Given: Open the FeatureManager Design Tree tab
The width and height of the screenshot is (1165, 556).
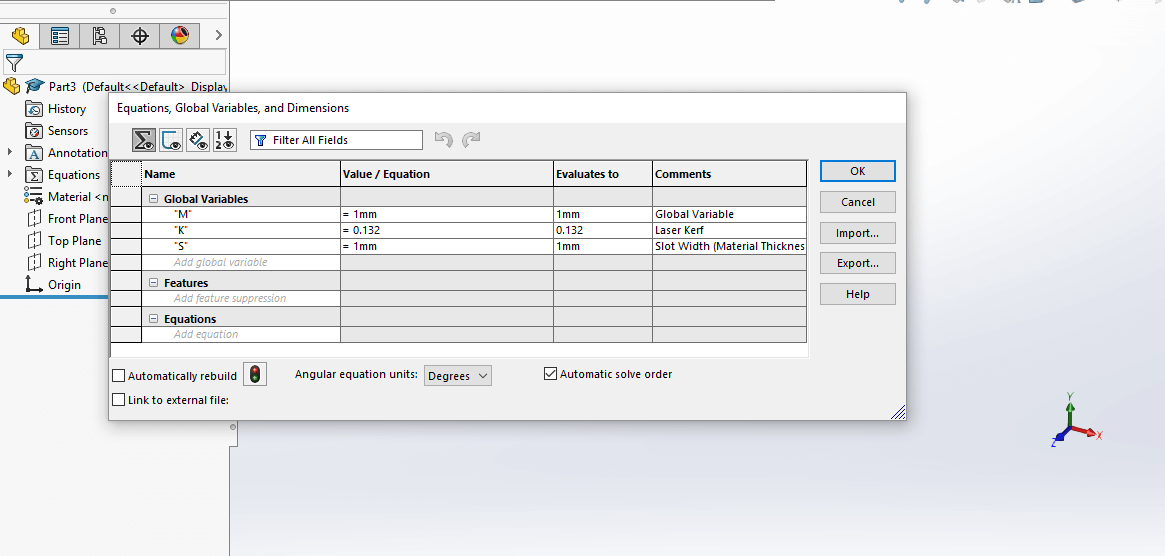Looking at the screenshot, I should tap(20, 36).
